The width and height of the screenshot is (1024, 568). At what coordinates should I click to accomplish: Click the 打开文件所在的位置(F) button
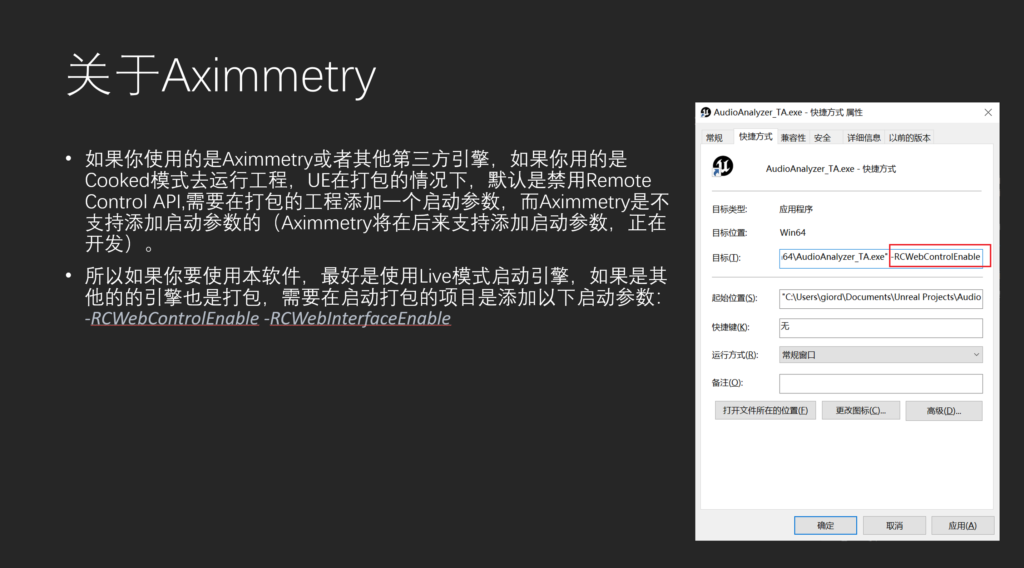[765, 411]
